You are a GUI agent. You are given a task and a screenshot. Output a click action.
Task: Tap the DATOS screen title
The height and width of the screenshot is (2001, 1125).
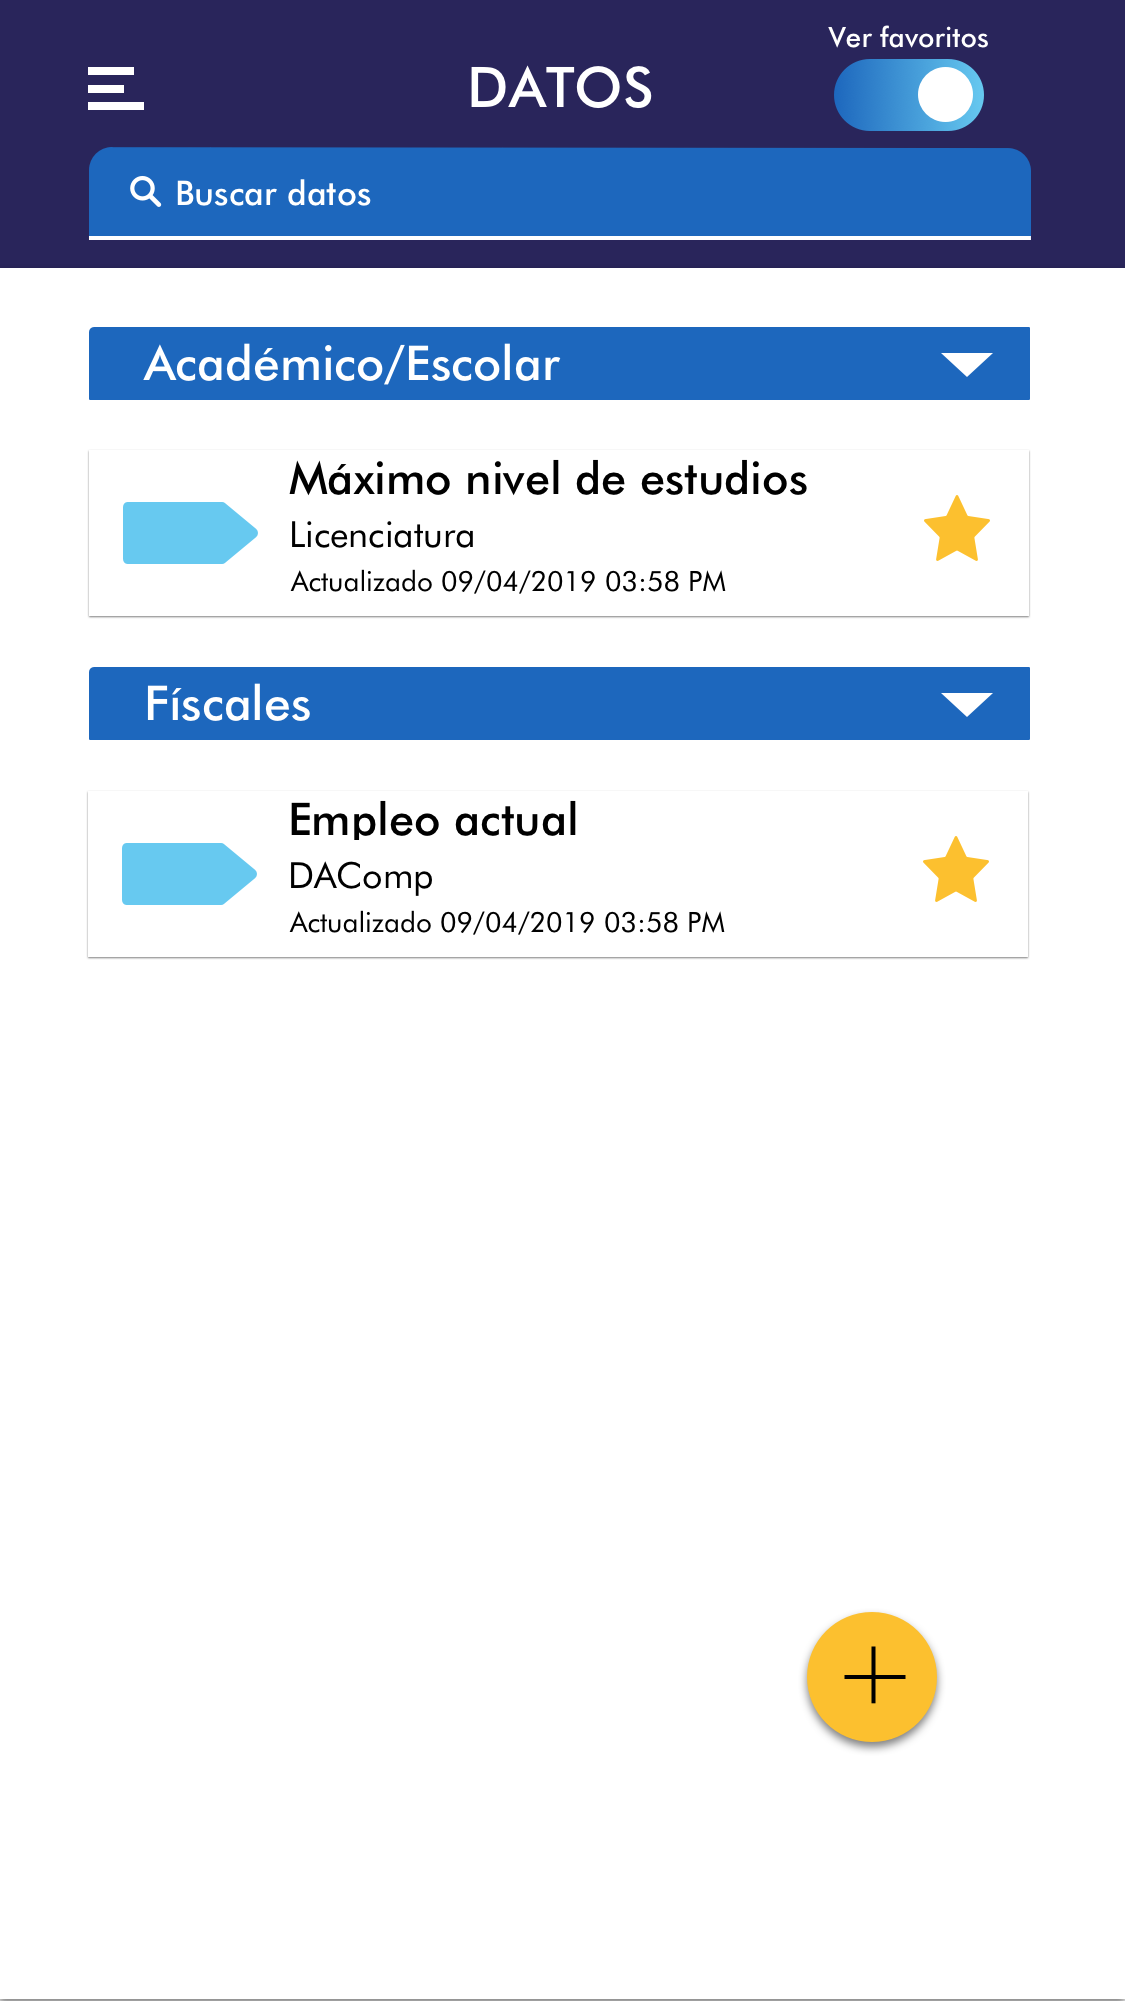[x=560, y=88]
